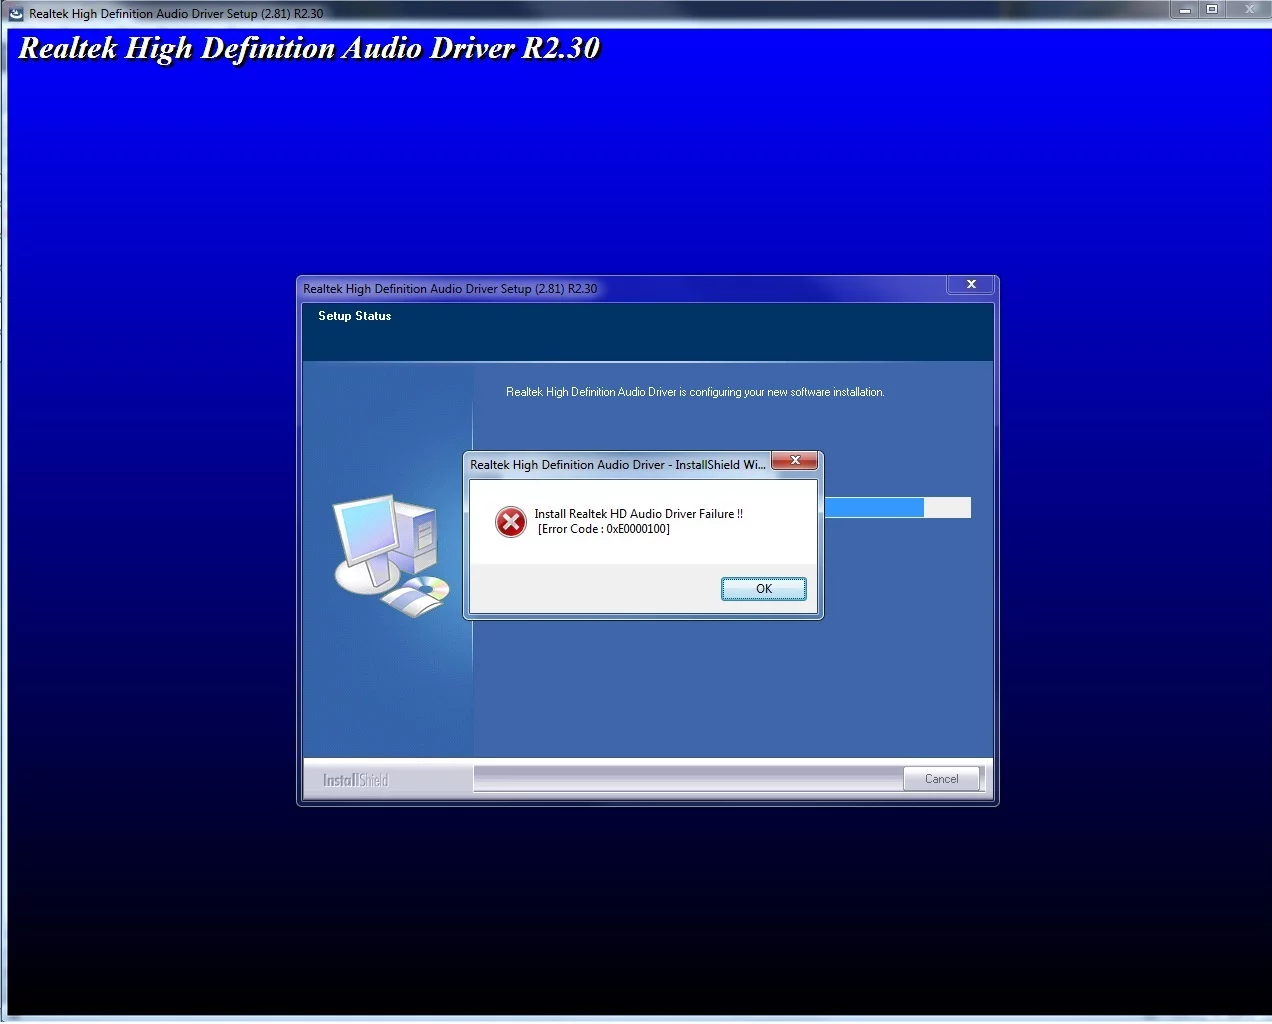
Task: Click 'Realtek High Definition Audio Driver R2.30' banner title
Action: click(x=309, y=49)
